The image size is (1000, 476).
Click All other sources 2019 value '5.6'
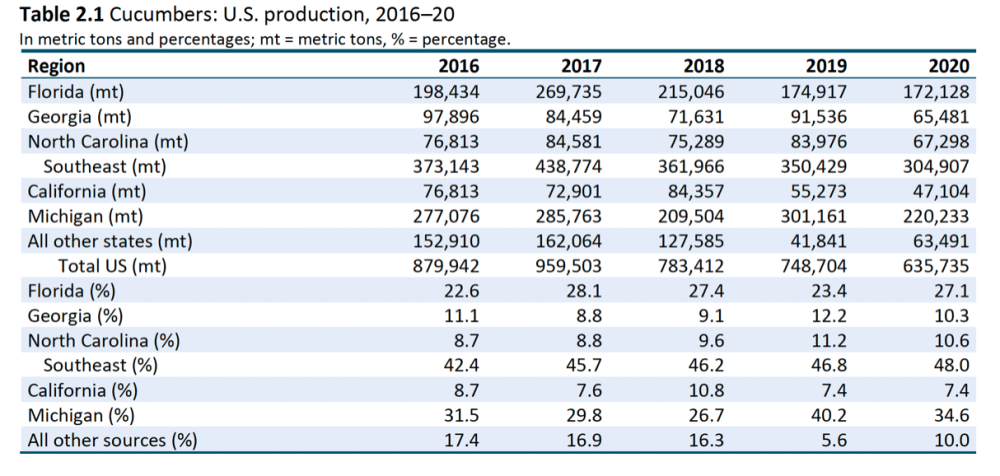pyautogui.click(x=834, y=440)
